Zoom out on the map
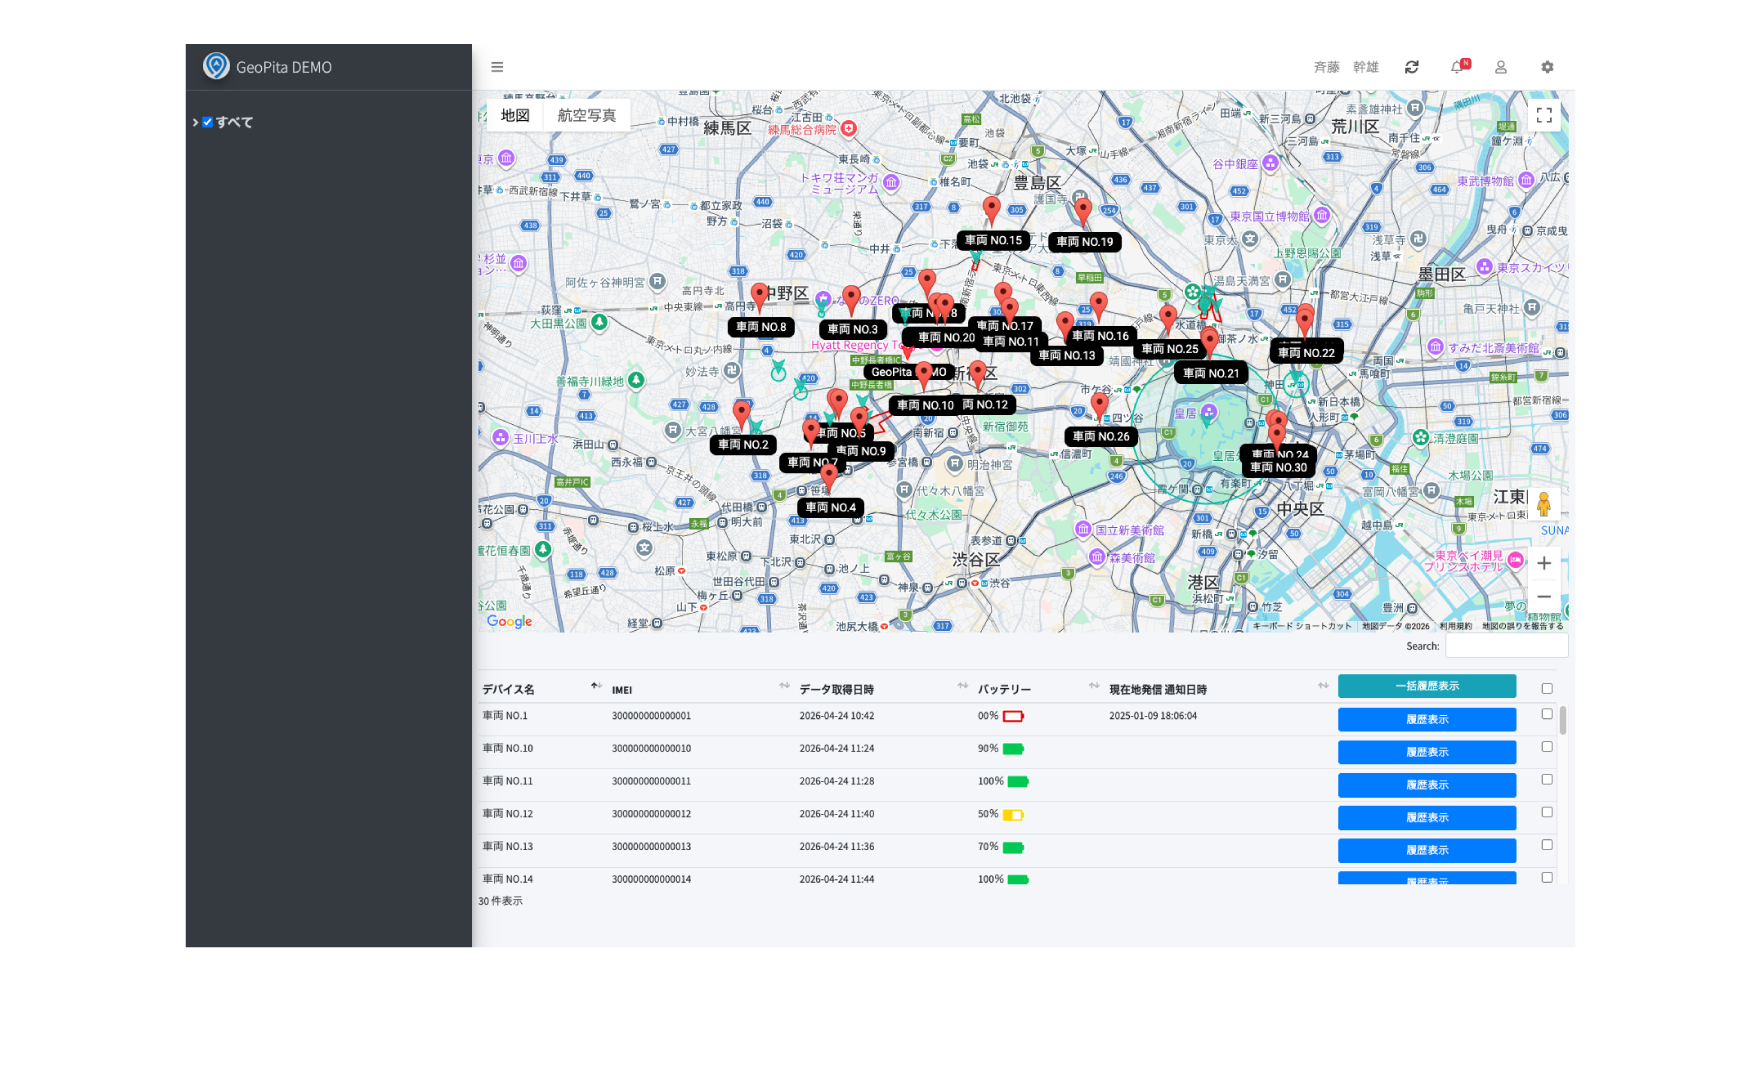The image size is (1762, 1079). pos(1544,597)
